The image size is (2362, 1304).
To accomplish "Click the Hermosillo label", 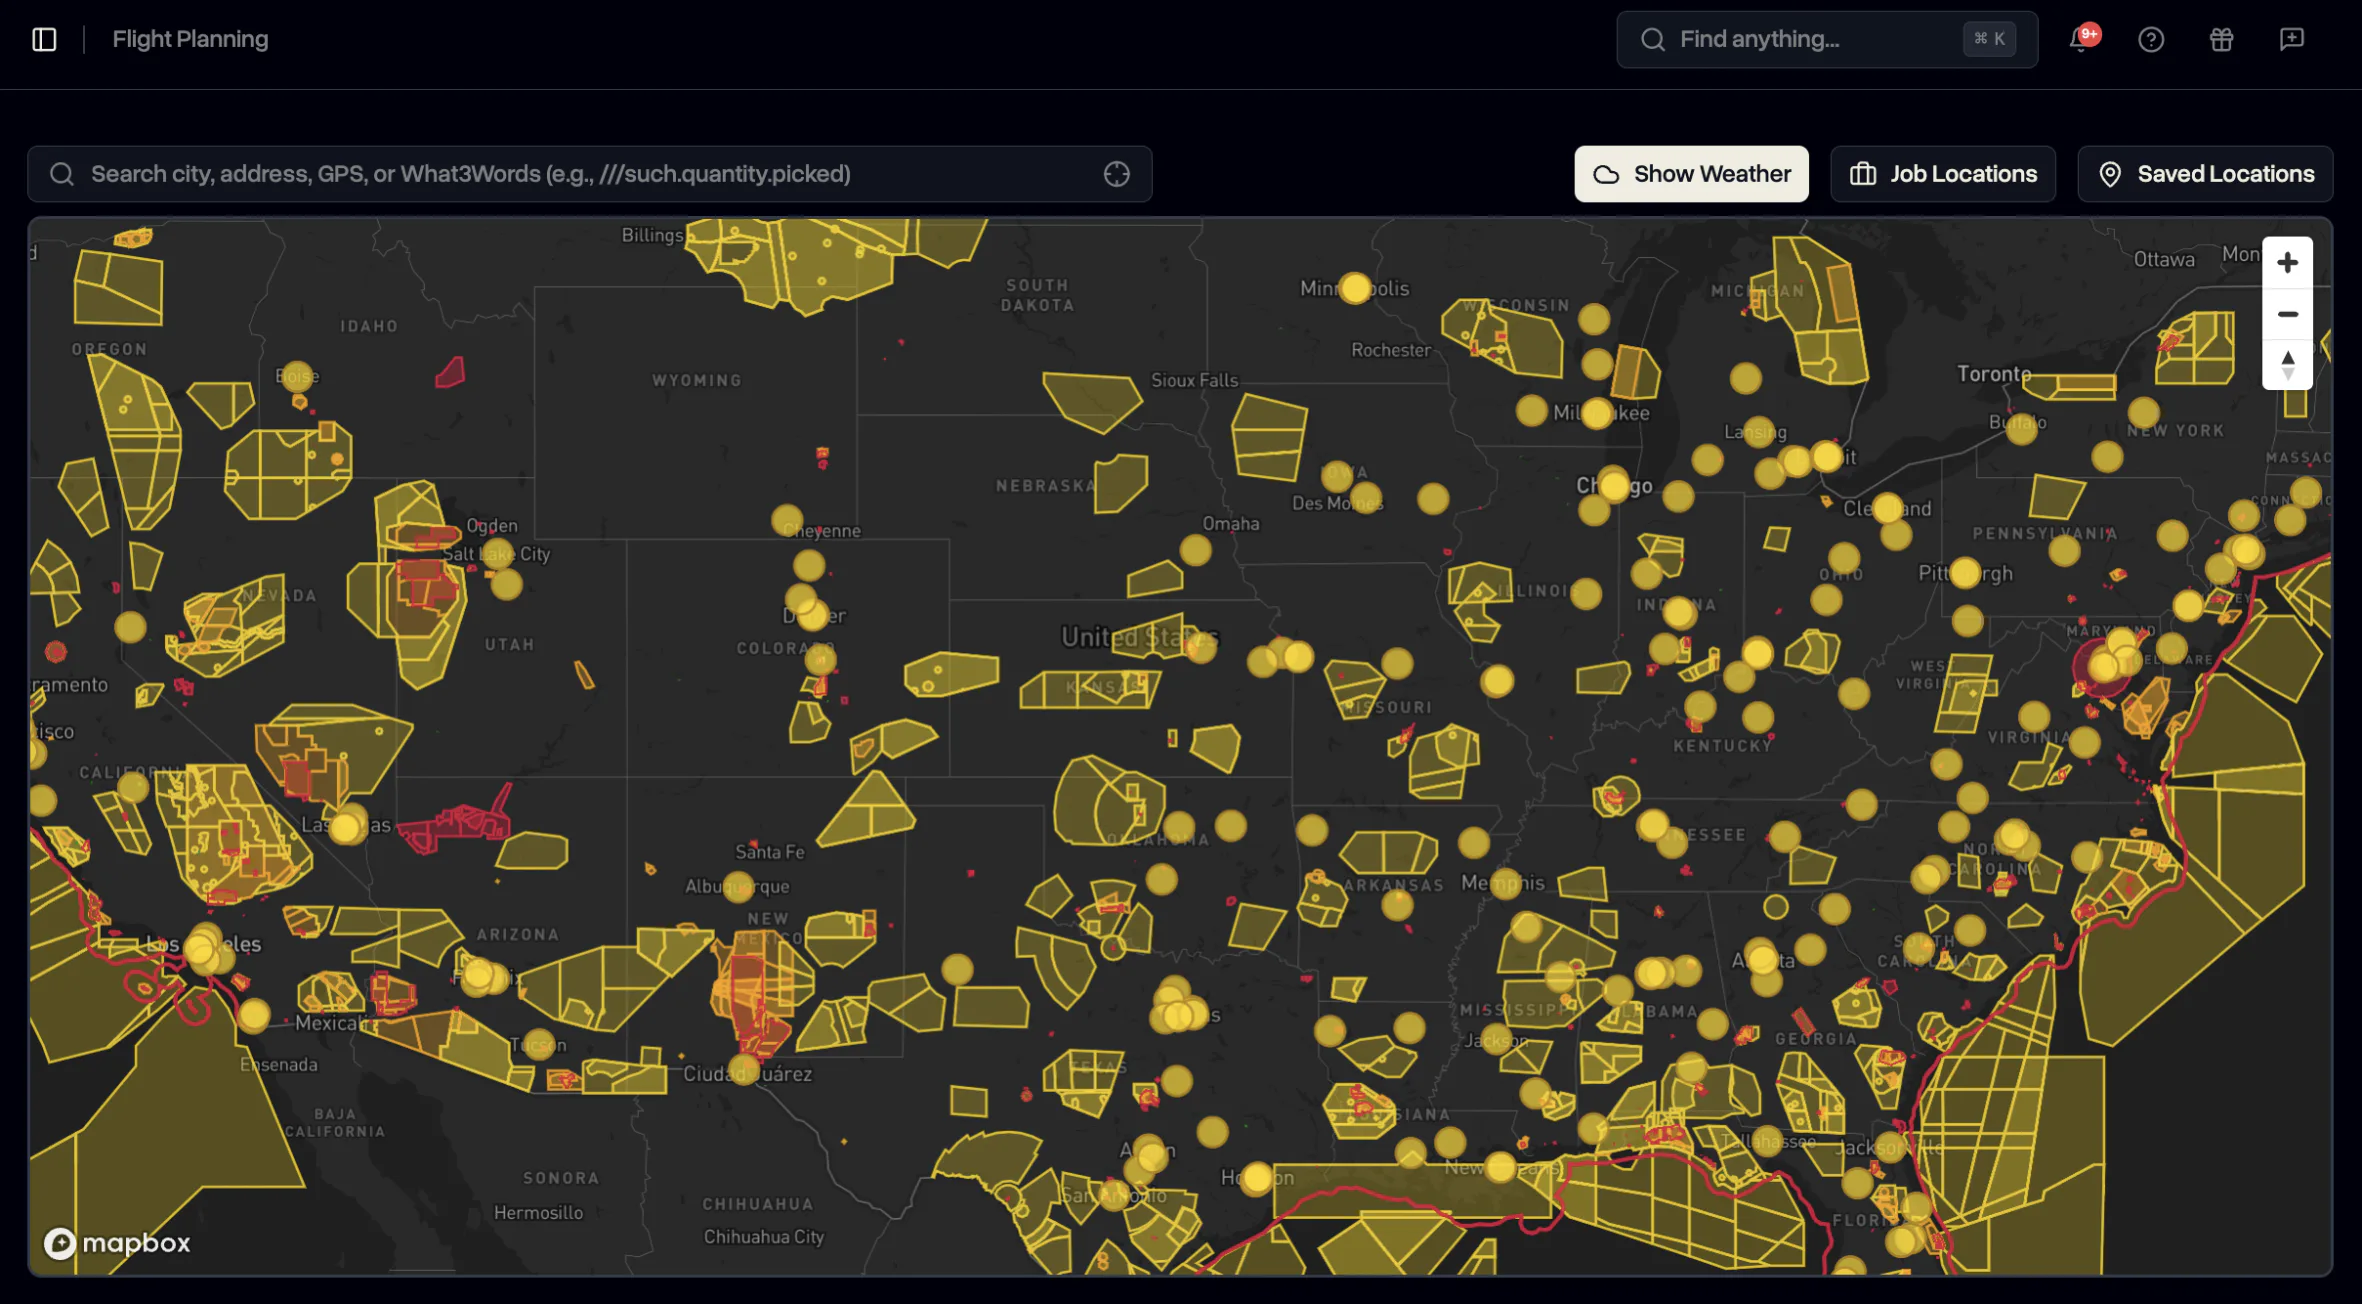I will 538,1213.
